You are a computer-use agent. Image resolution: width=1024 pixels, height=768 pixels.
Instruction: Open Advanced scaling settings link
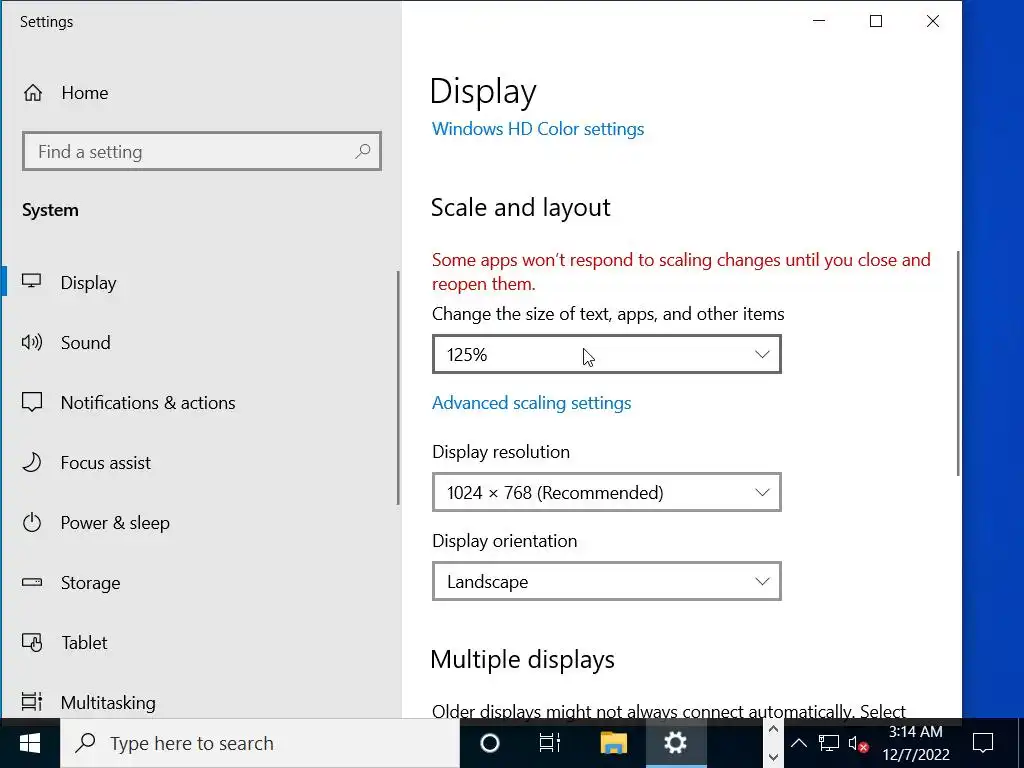(x=532, y=403)
